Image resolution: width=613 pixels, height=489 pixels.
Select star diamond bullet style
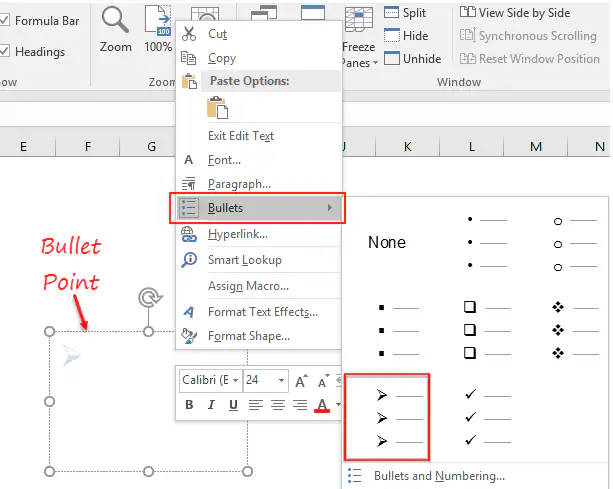pyautogui.click(x=575, y=331)
